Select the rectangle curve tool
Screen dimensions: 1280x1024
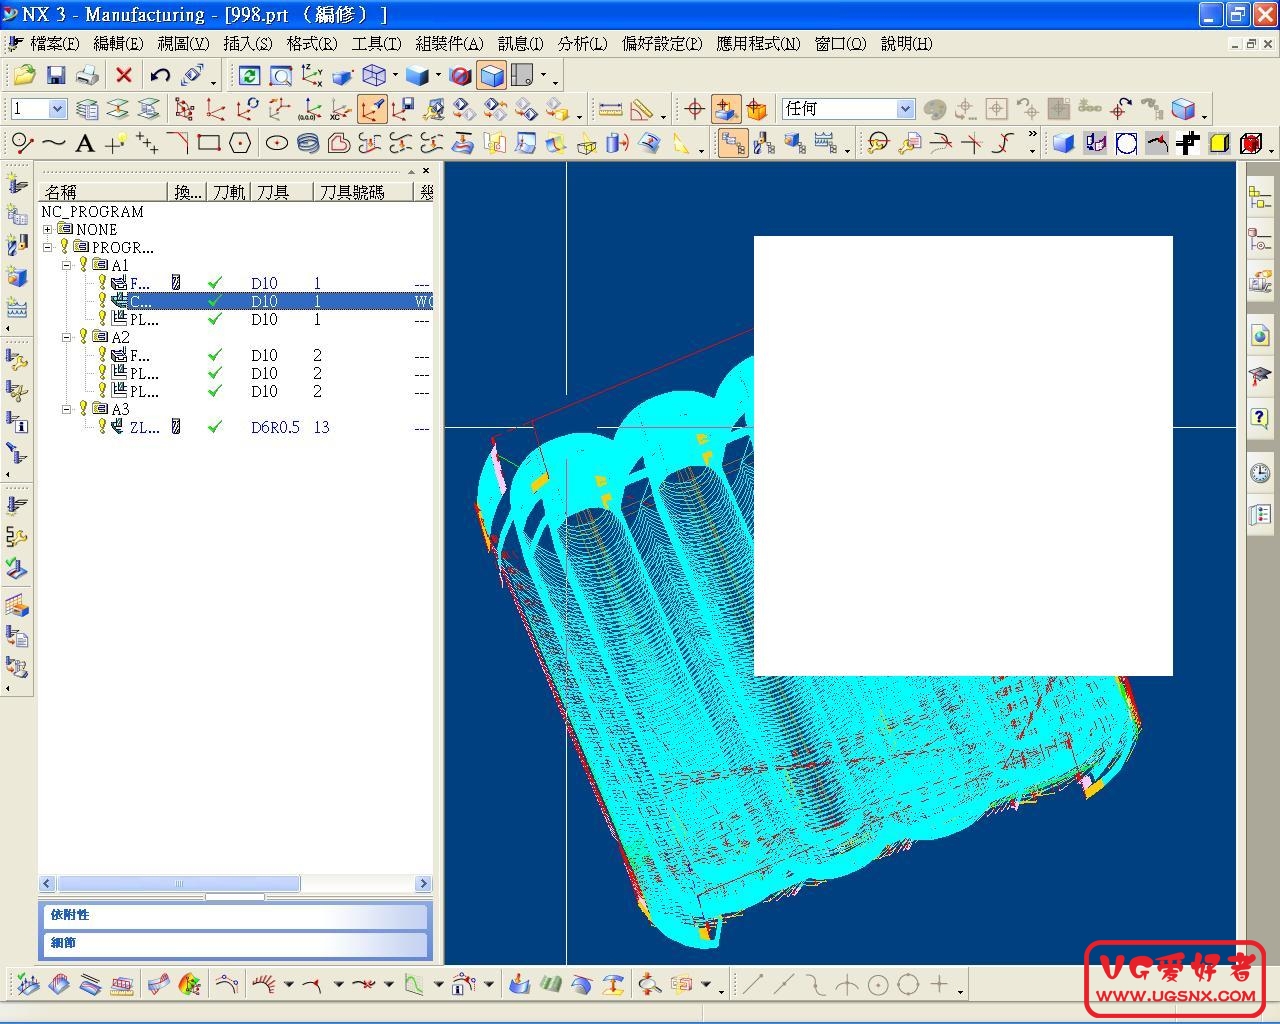point(208,143)
